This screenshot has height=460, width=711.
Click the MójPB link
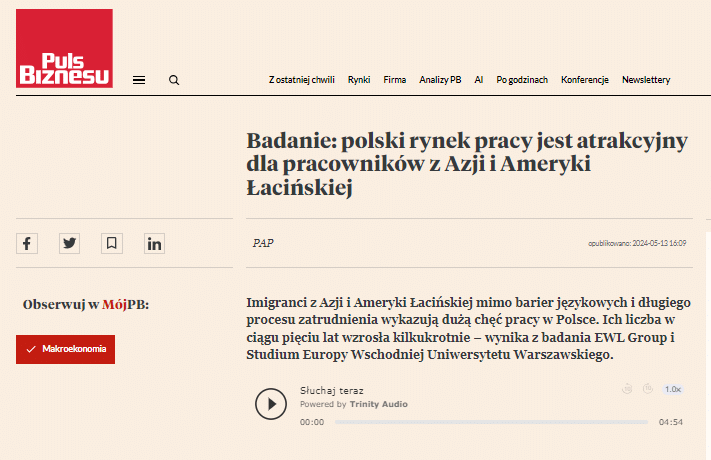[x=125, y=304]
